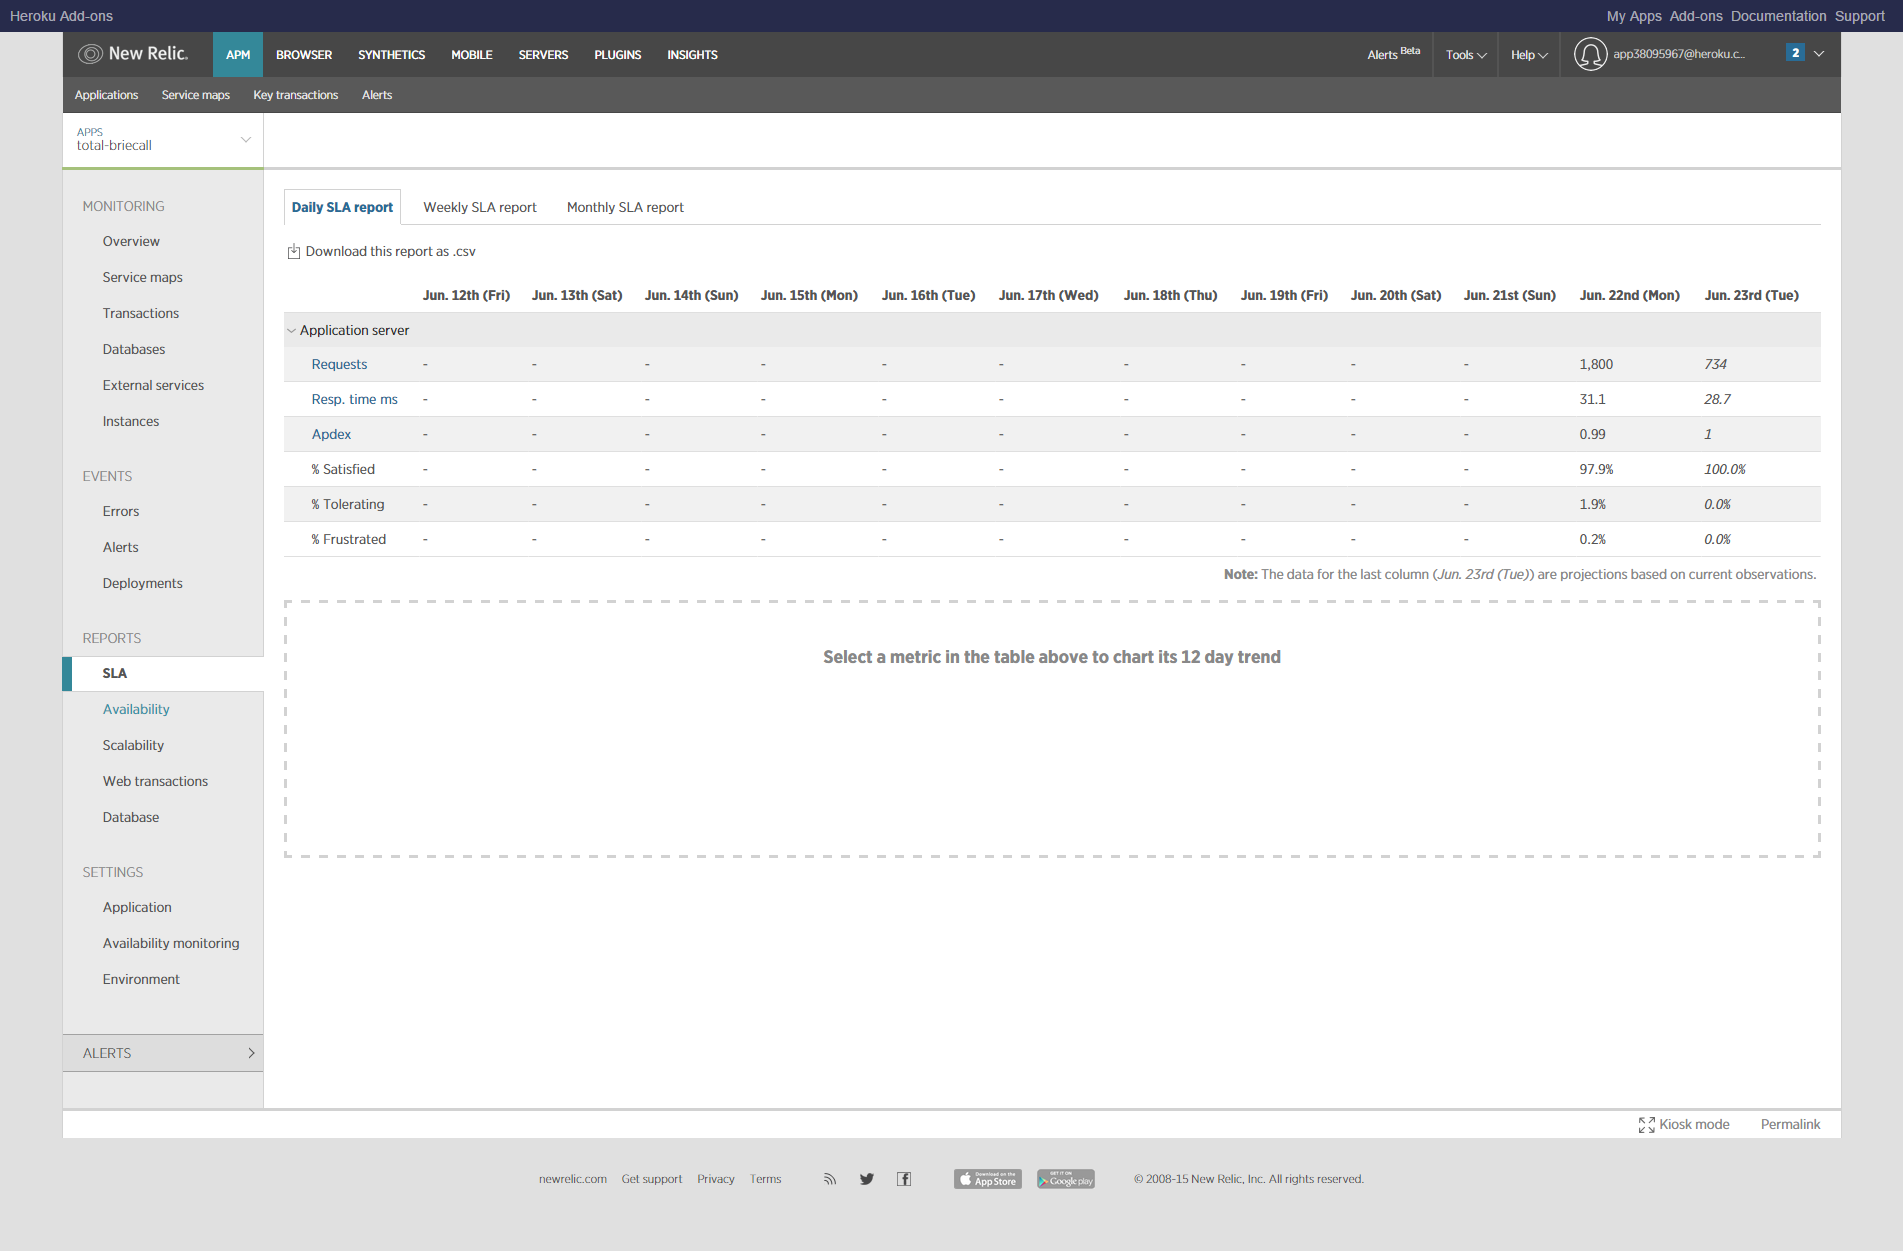Screen dimensions: 1903x1251
Task: Open the Tools dropdown menu
Action: tap(1466, 55)
